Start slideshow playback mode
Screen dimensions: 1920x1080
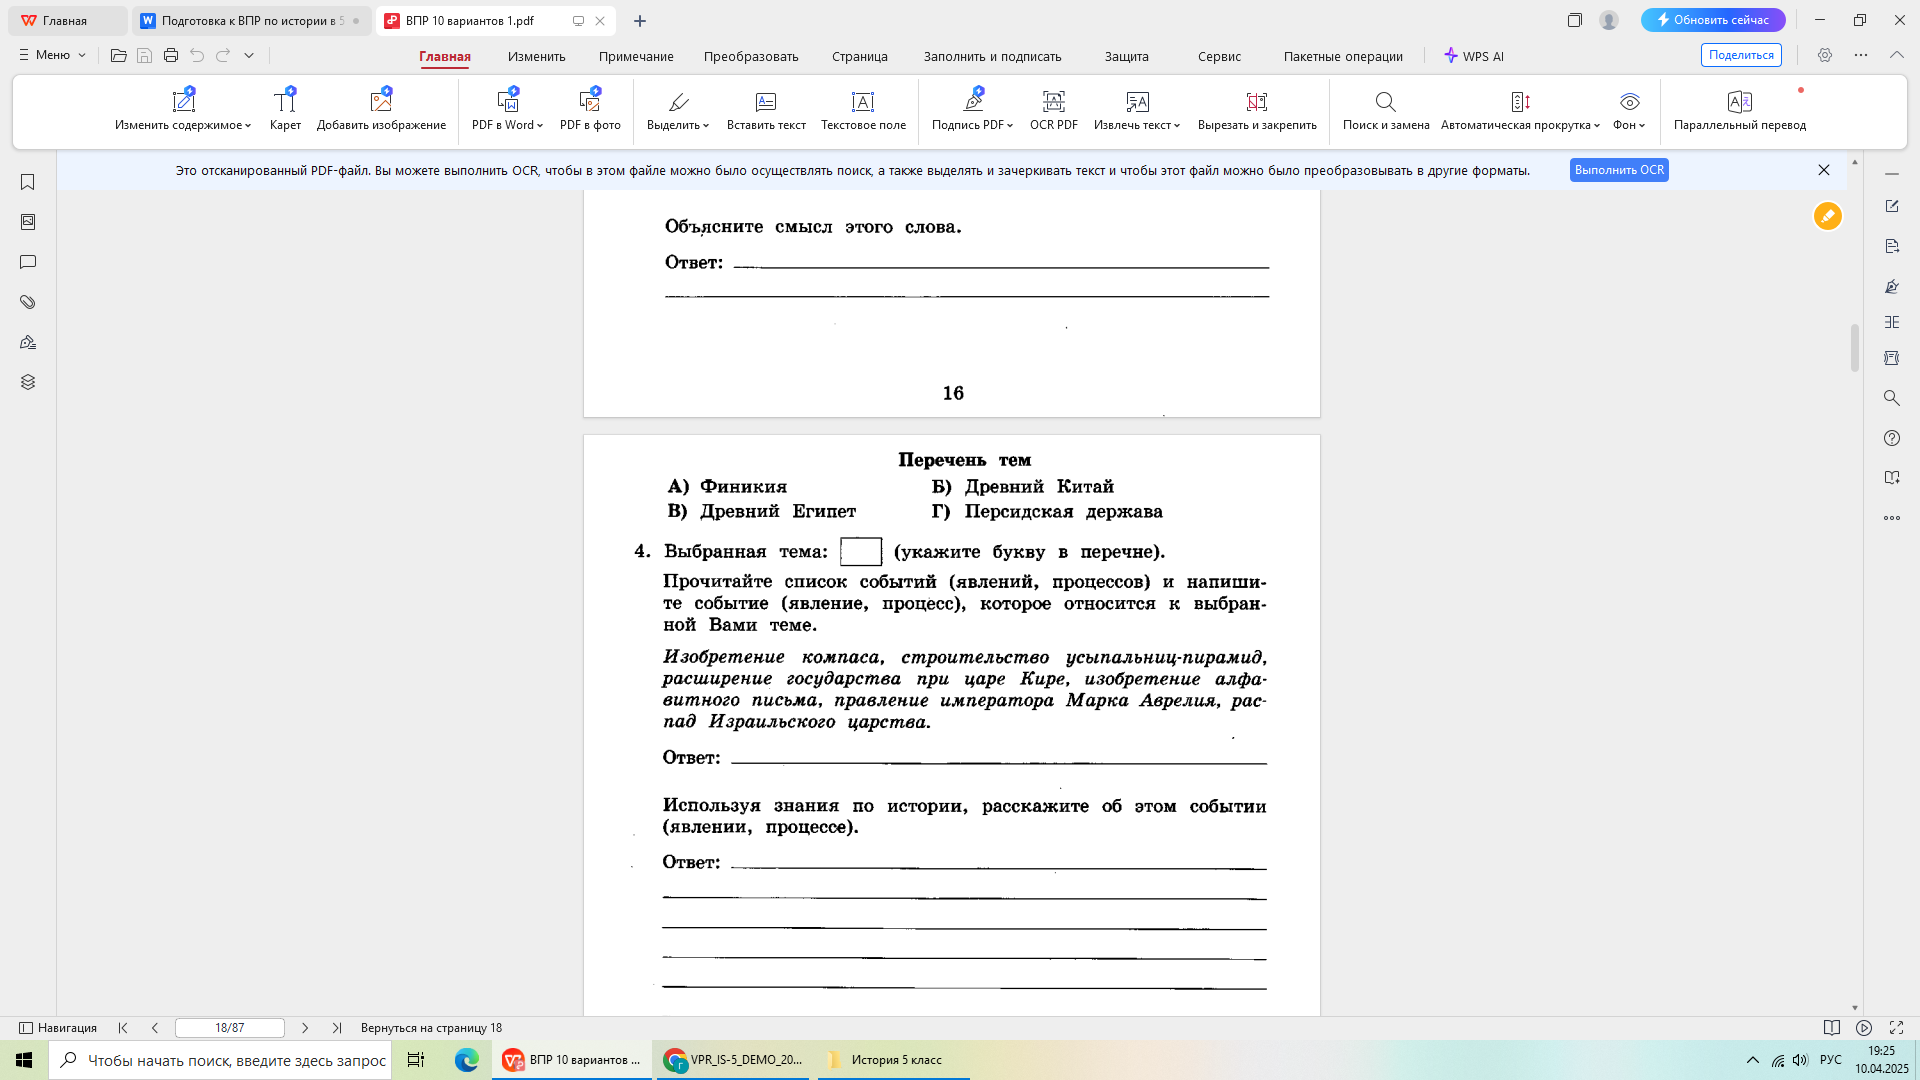(x=1864, y=1028)
